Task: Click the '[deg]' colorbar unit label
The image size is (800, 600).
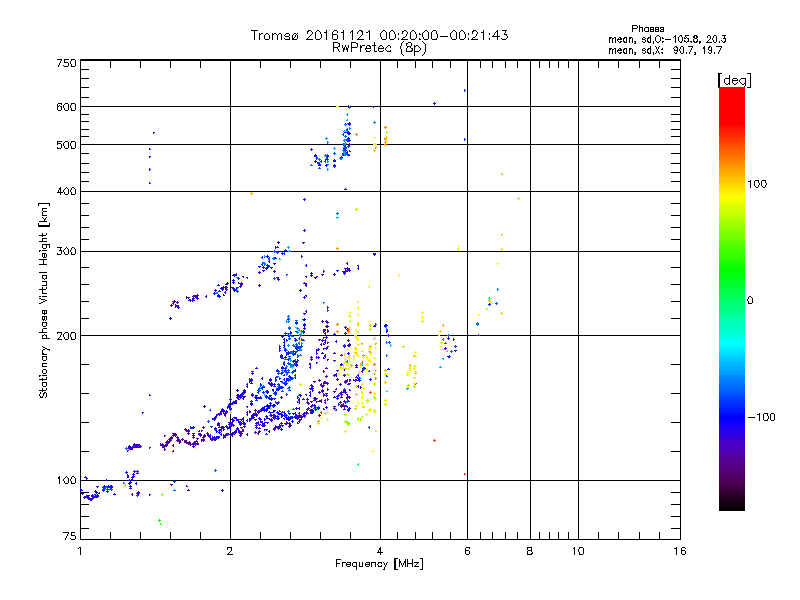Action: [x=734, y=81]
